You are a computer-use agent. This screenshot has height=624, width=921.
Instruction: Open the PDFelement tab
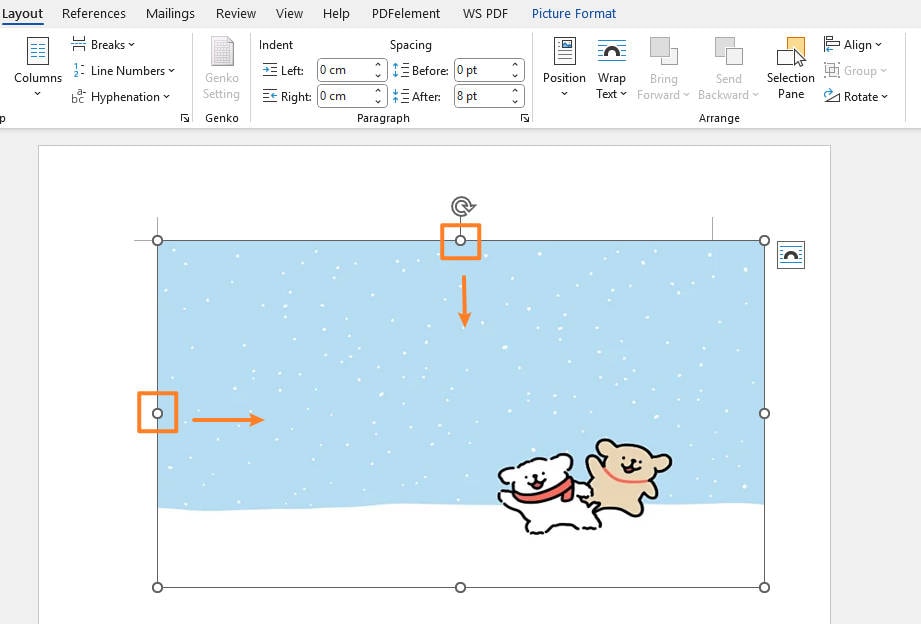point(406,13)
